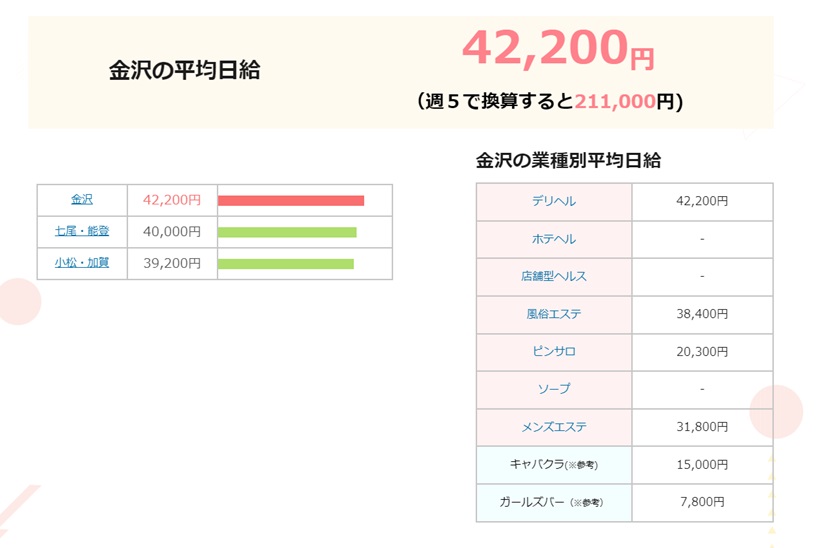Open the ピンサロ category link
822x548 pixels.
pyautogui.click(x=554, y=352)
